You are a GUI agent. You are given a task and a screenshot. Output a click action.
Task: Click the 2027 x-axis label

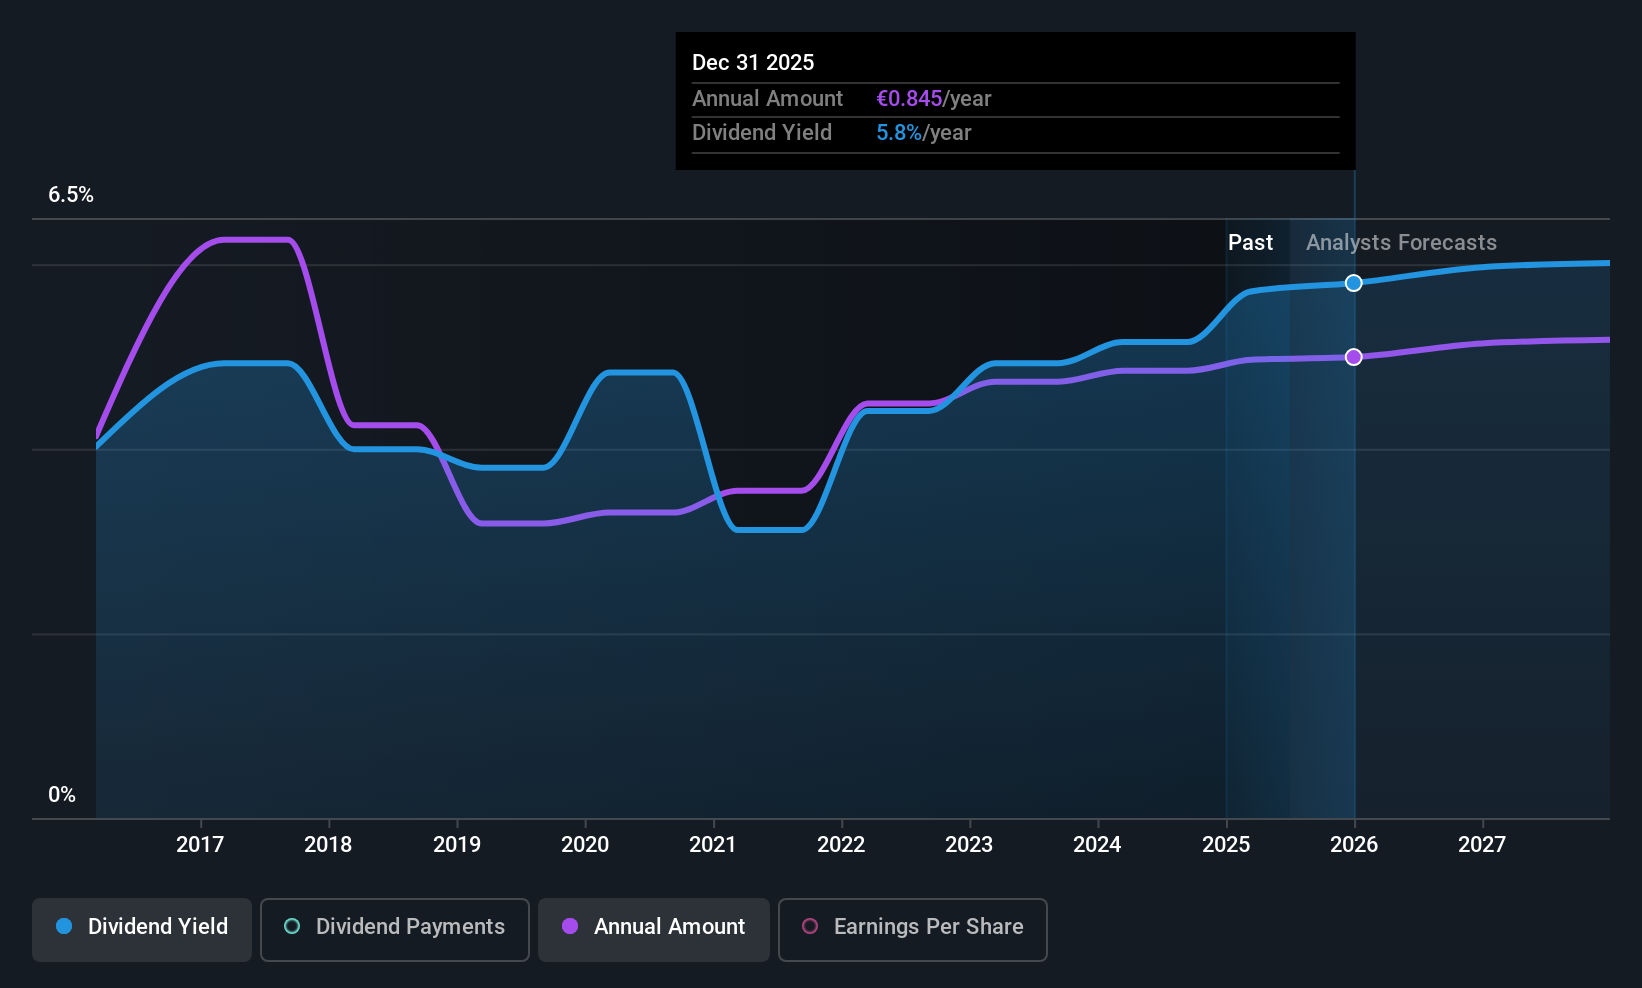pos(1482,844)
